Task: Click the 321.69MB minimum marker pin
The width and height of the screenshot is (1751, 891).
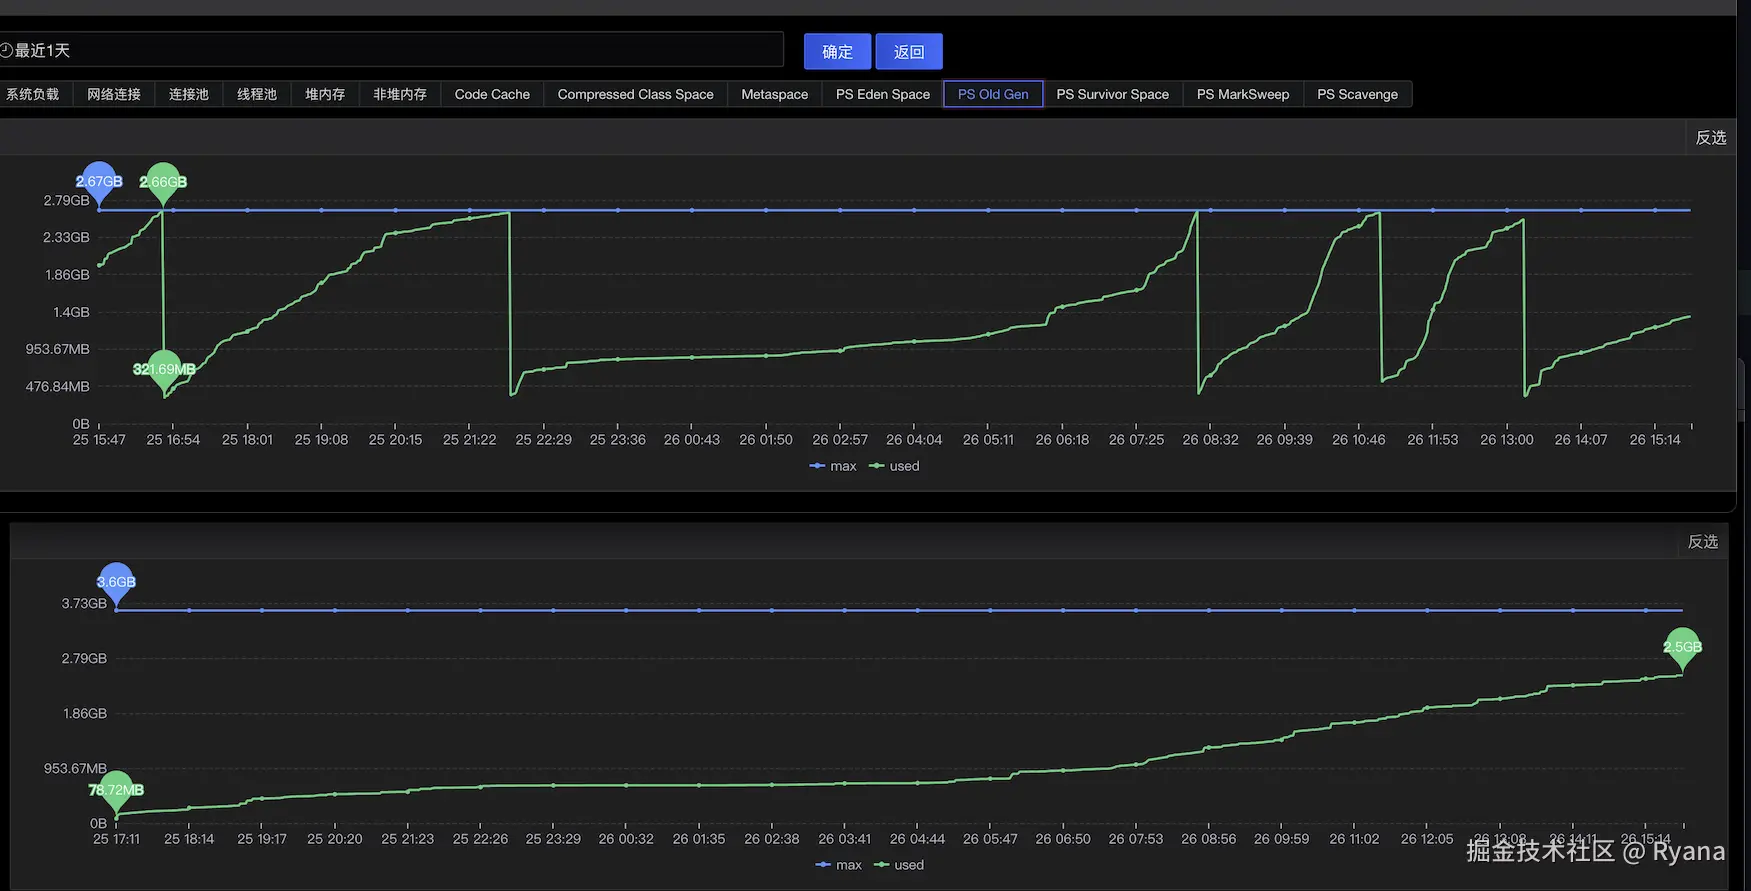Action: pyautogui.click(x=164, y=370)
